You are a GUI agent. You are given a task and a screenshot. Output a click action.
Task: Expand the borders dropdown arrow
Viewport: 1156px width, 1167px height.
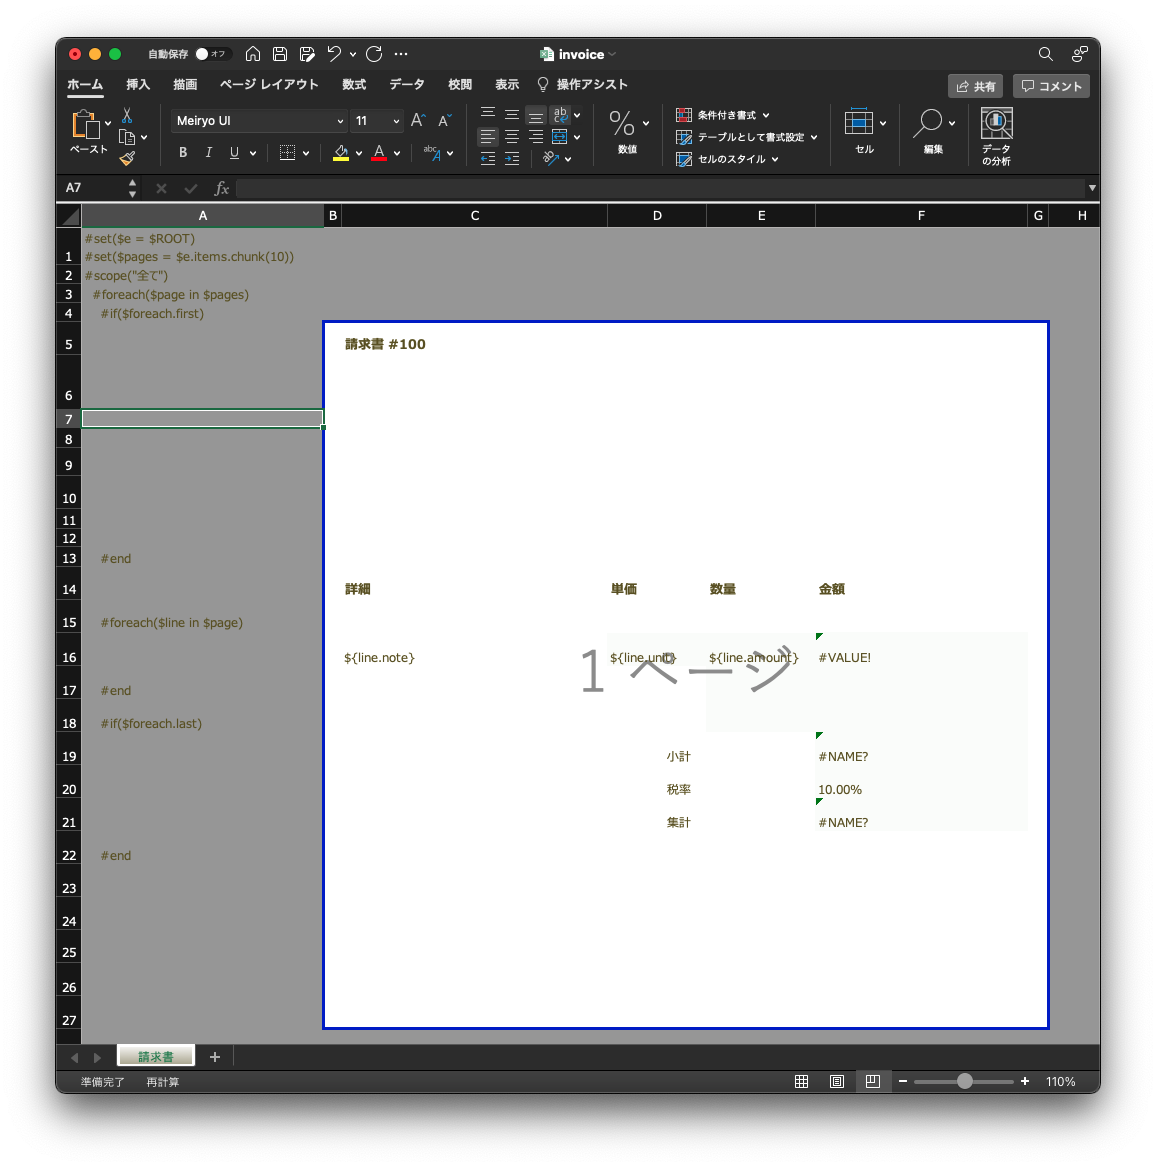coord(306,153)
